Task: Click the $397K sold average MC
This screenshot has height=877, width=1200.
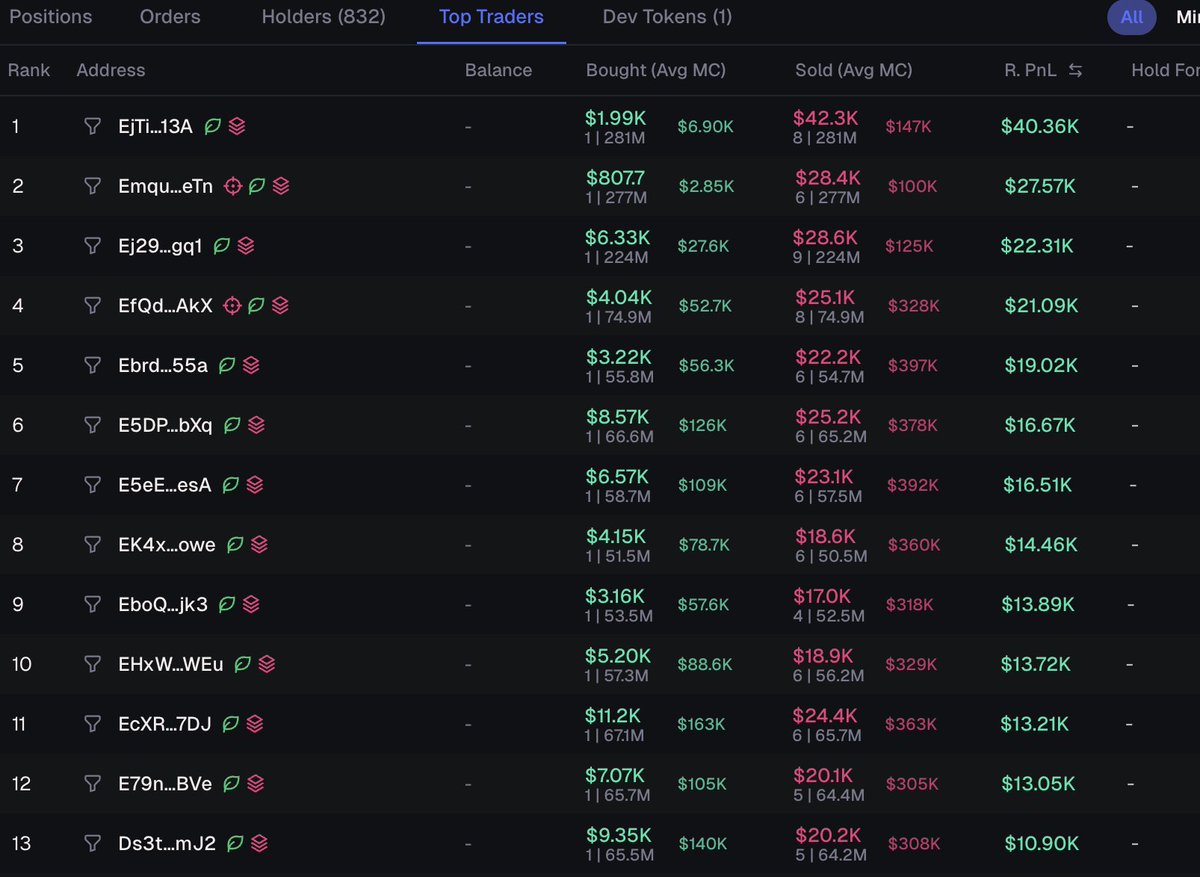Action: (x=913, y=366)
